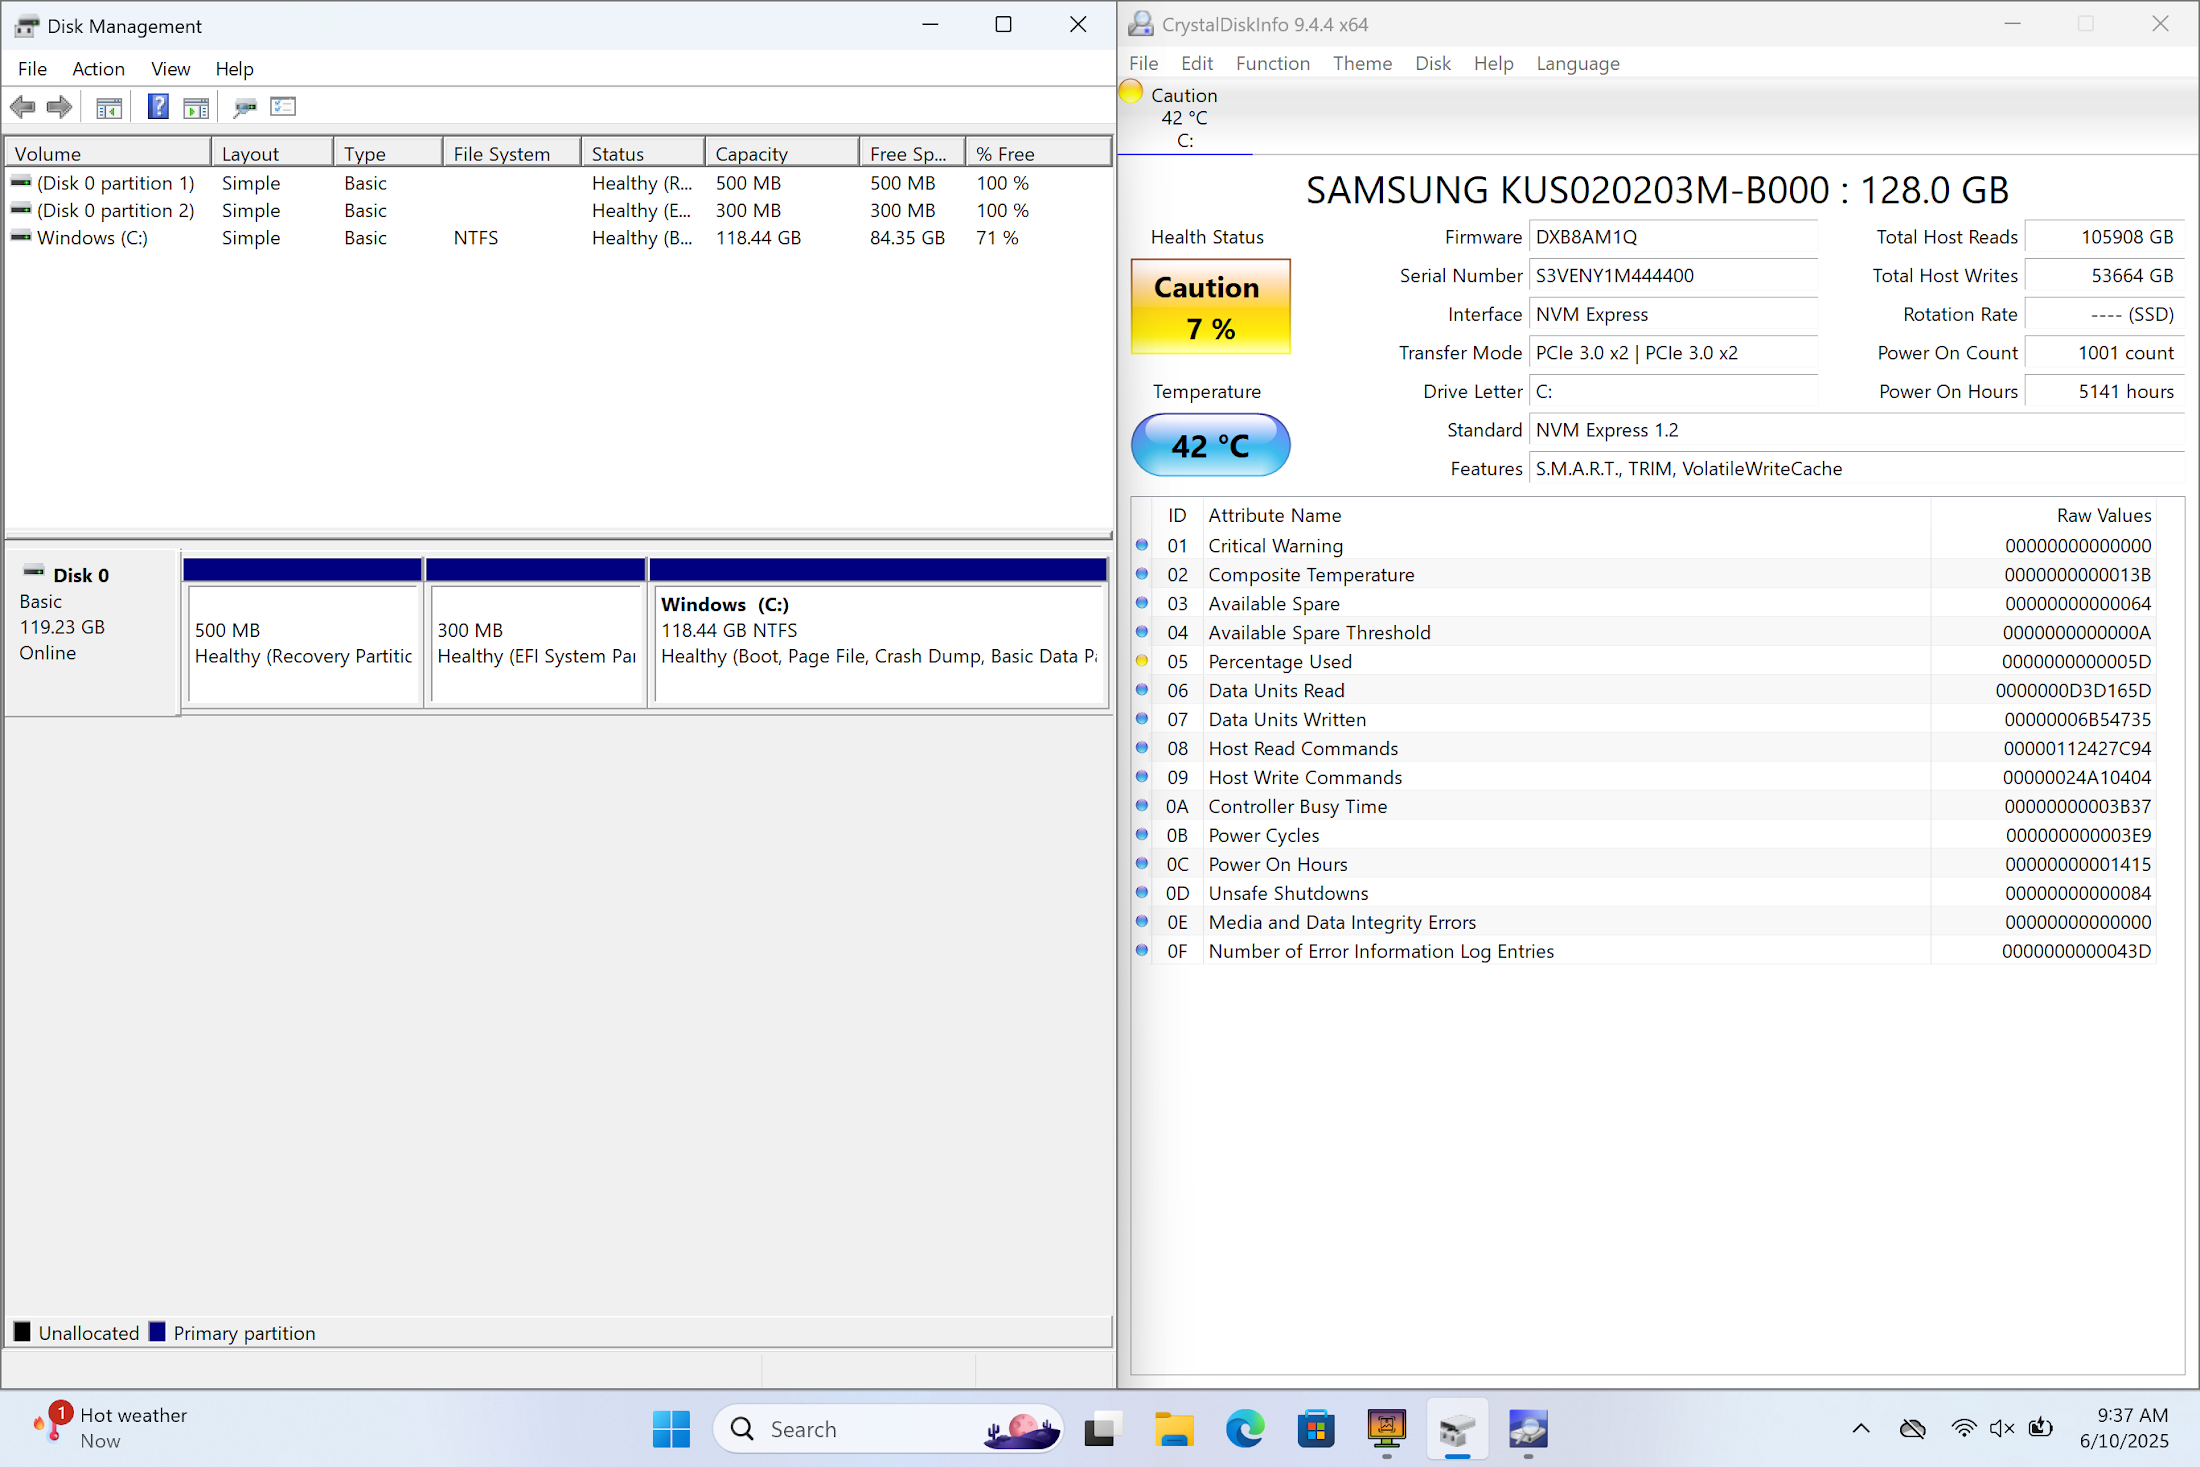Open the Language menu in CrystalDiskInfo
The height and width of the screenshot is (1467, 2200).
point(1577,63)
